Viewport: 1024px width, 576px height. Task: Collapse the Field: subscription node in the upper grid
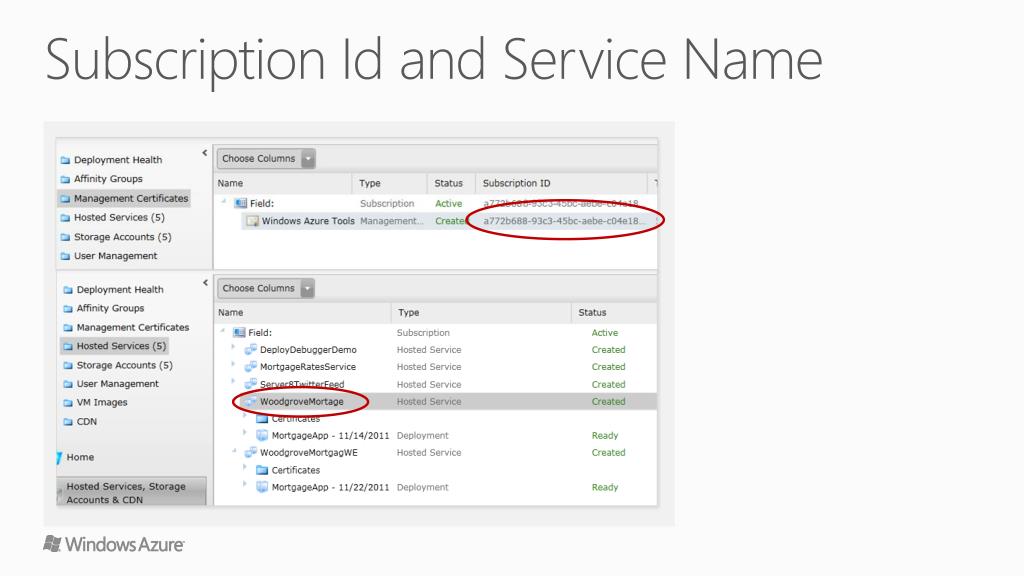[x=225, y=202]
